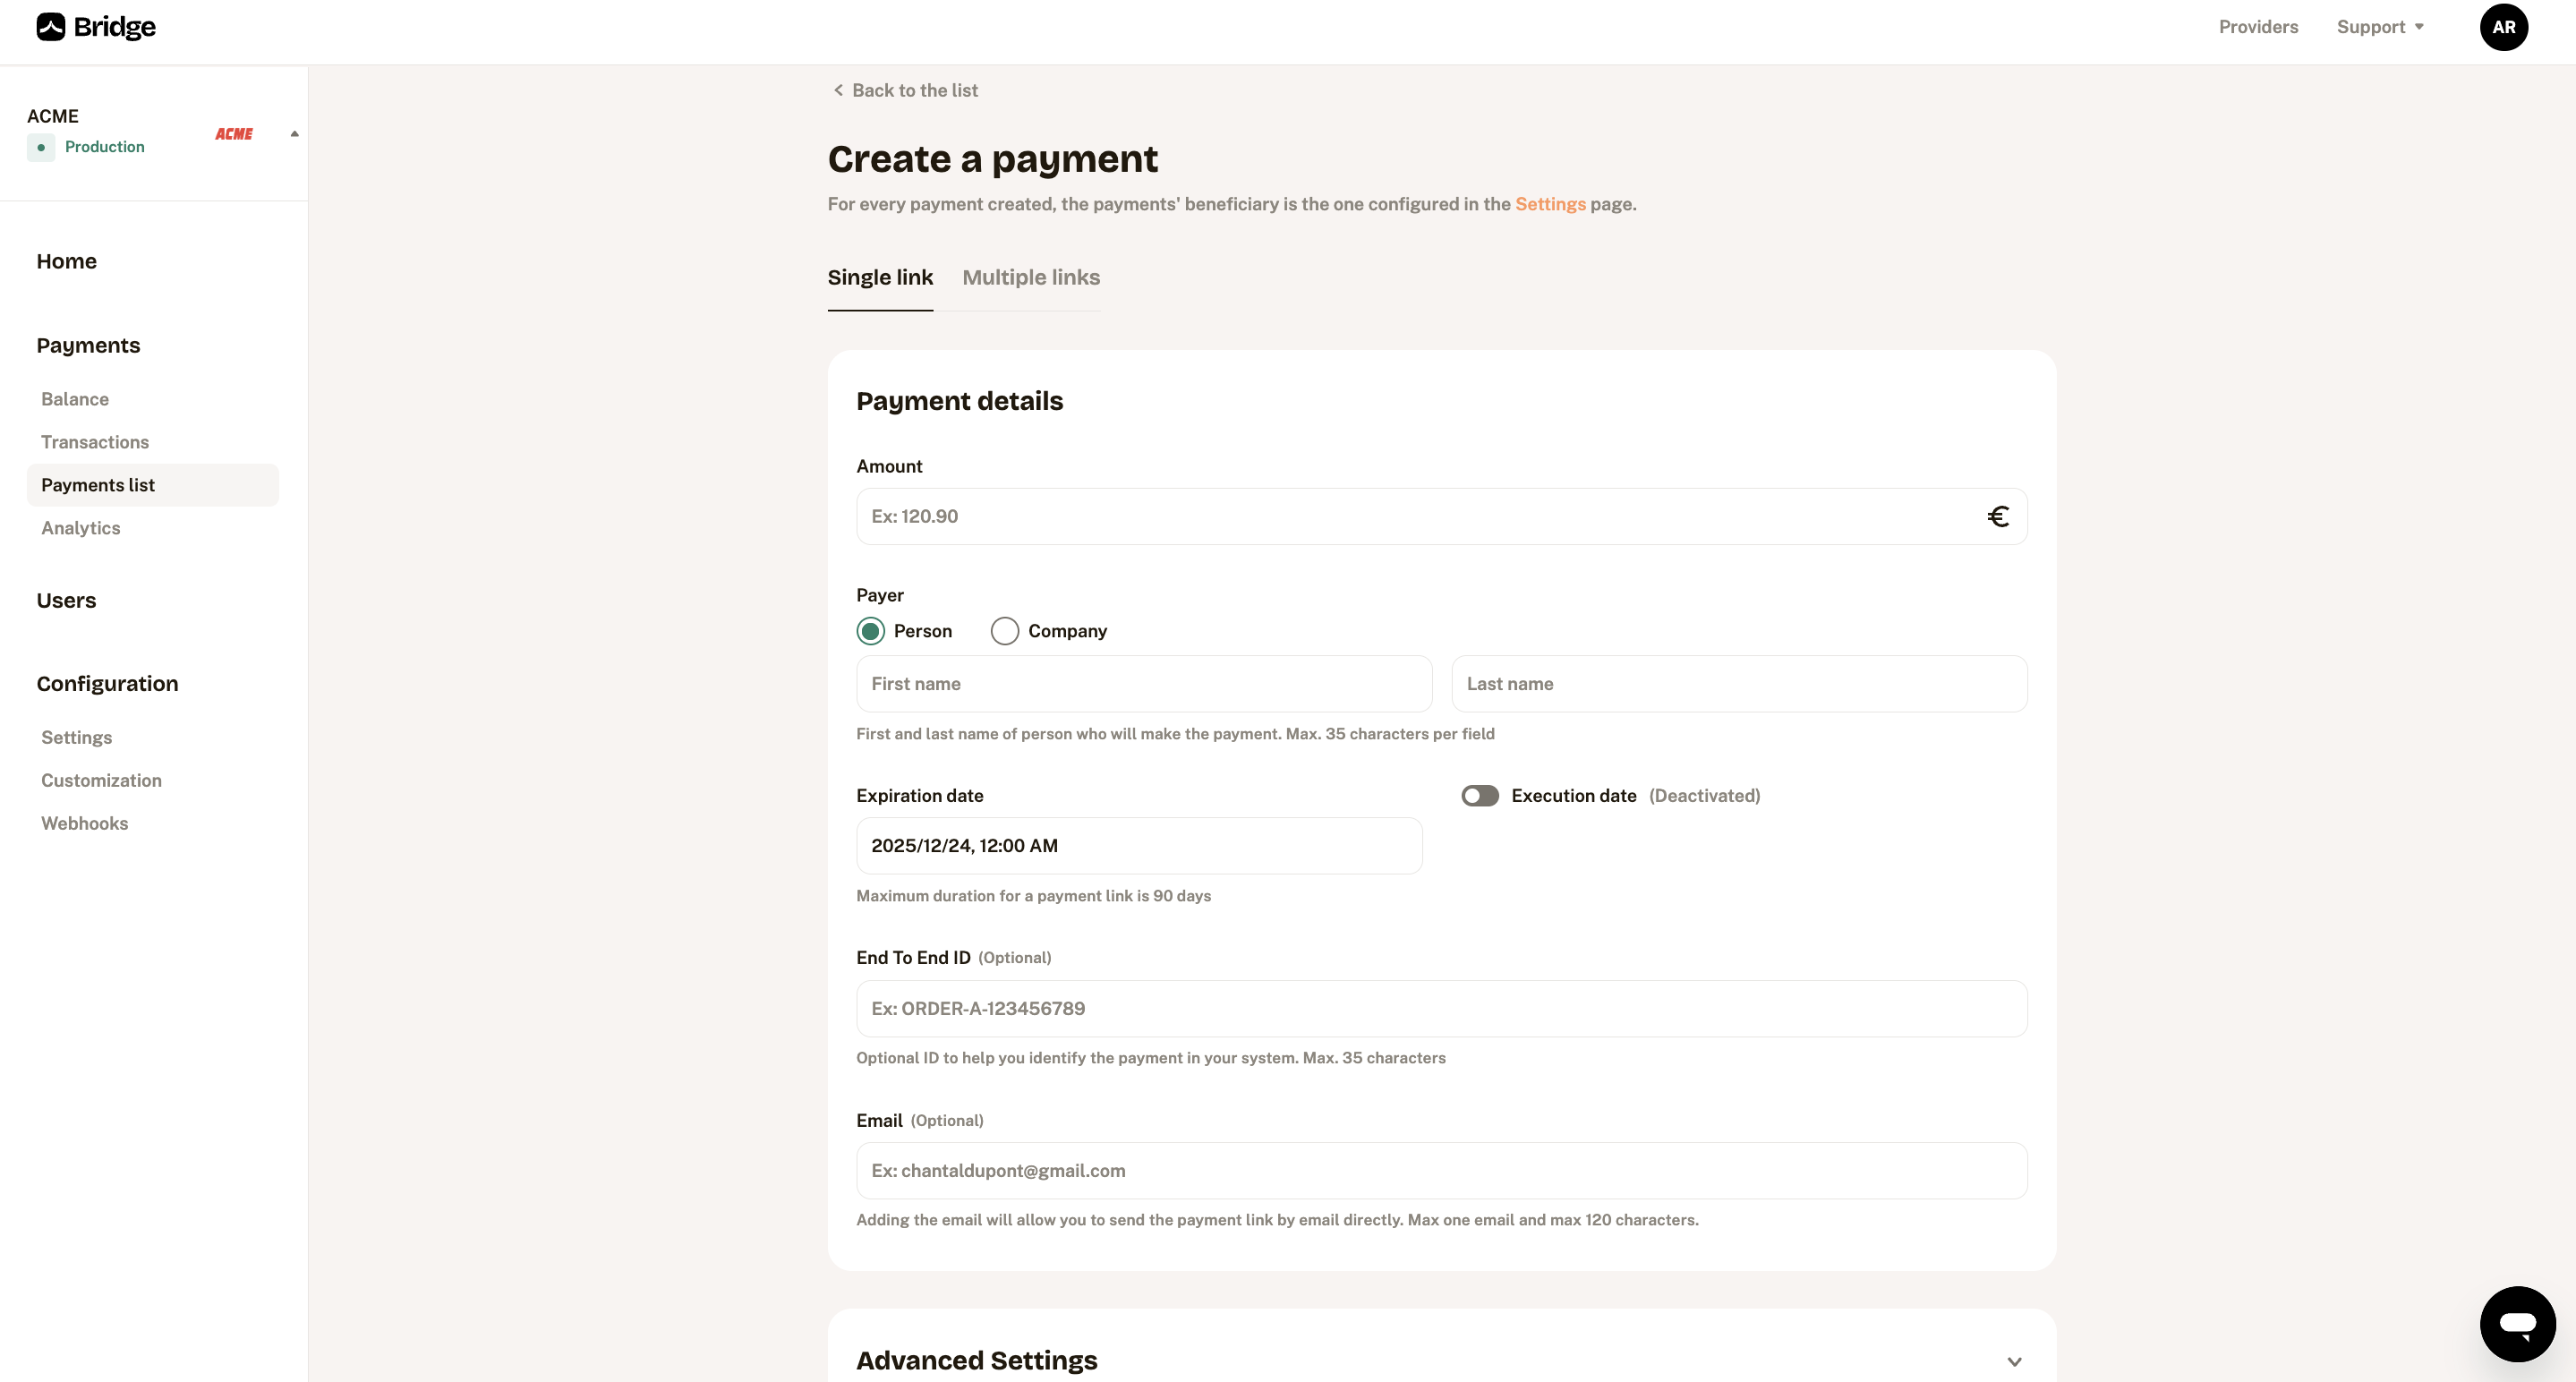Select Analytics in the sidebar
Viewport: 2576px width, 1382px height.
80,528
